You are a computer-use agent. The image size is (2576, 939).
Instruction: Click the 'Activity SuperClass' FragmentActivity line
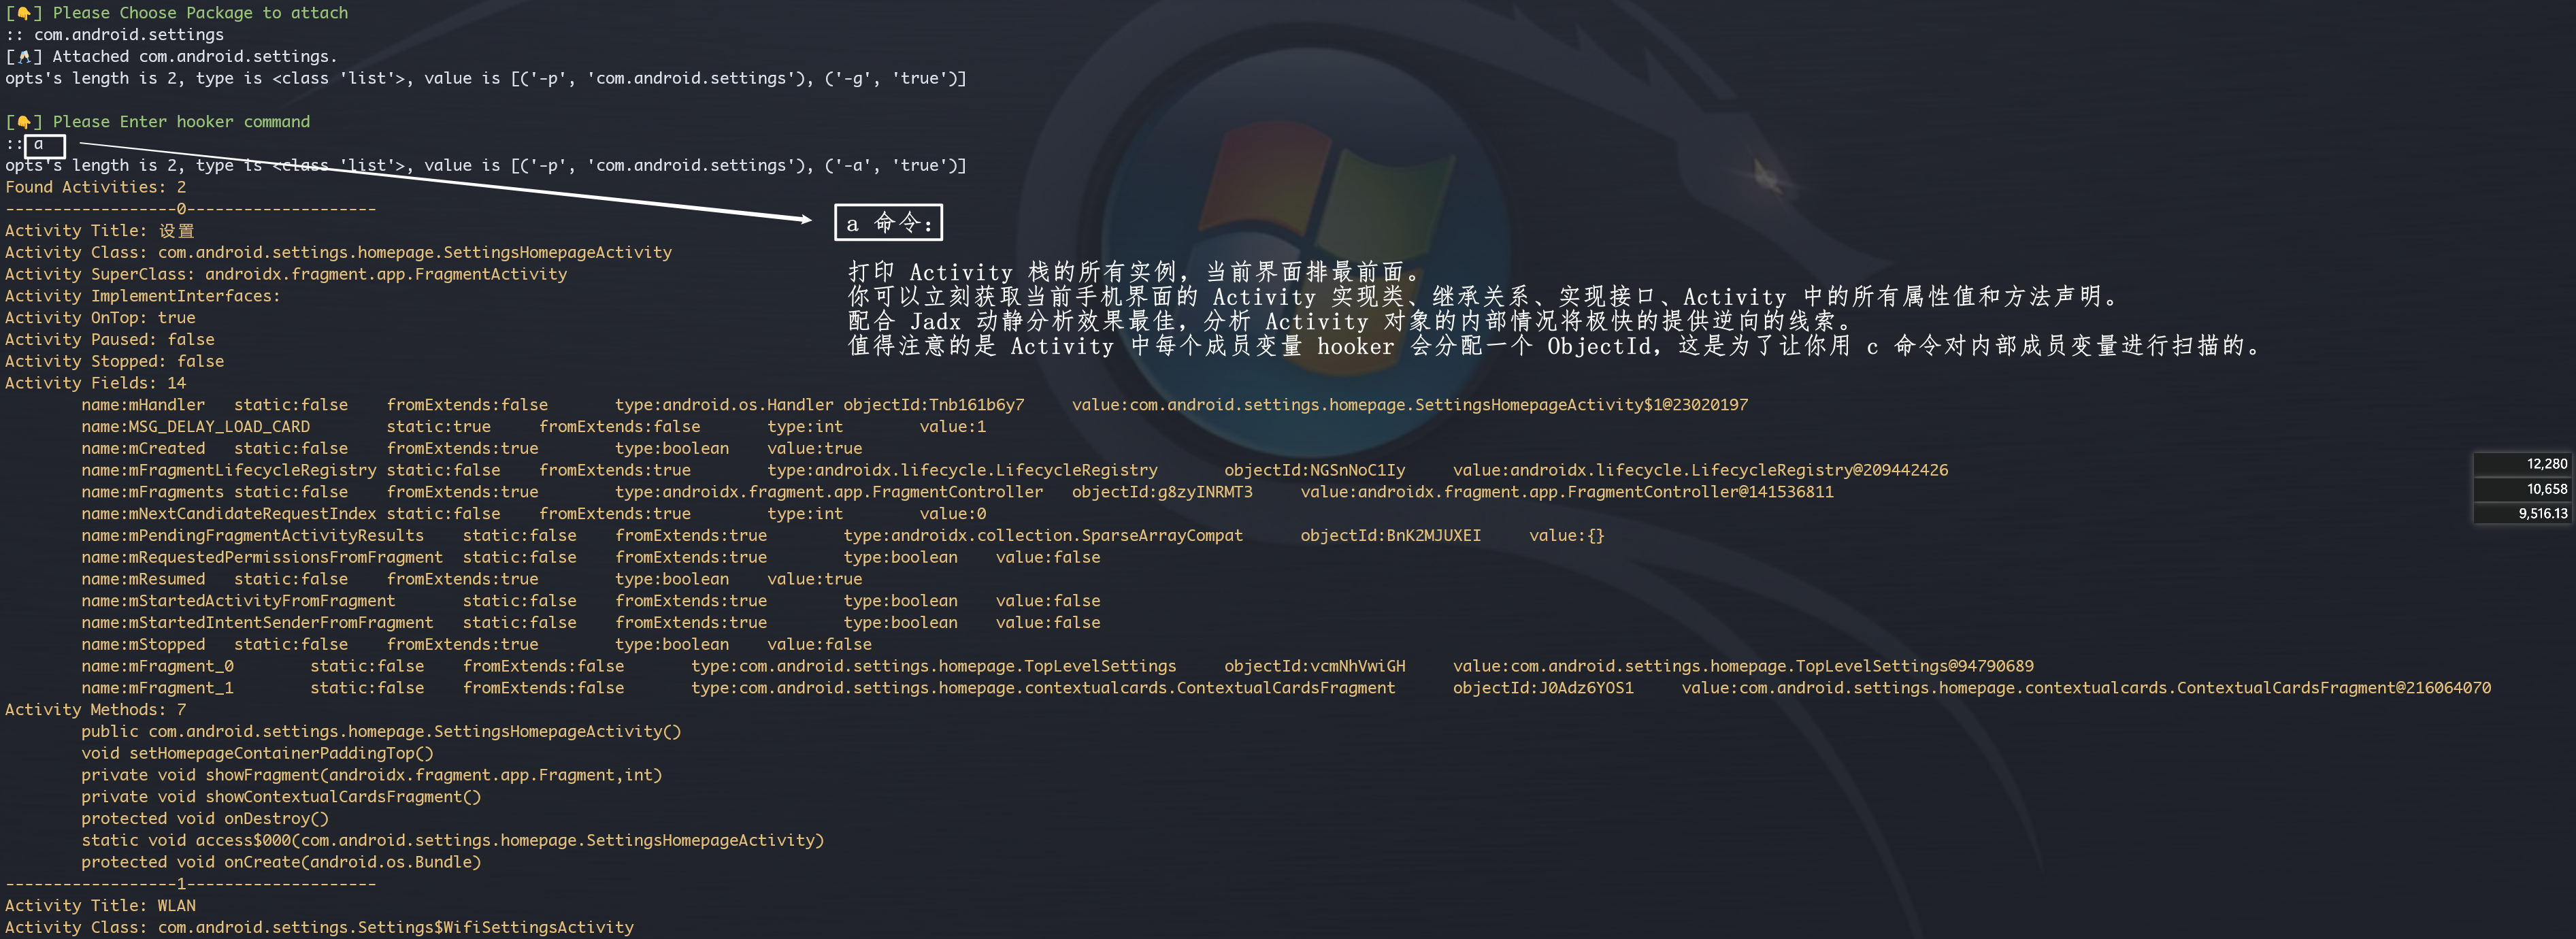286,274
